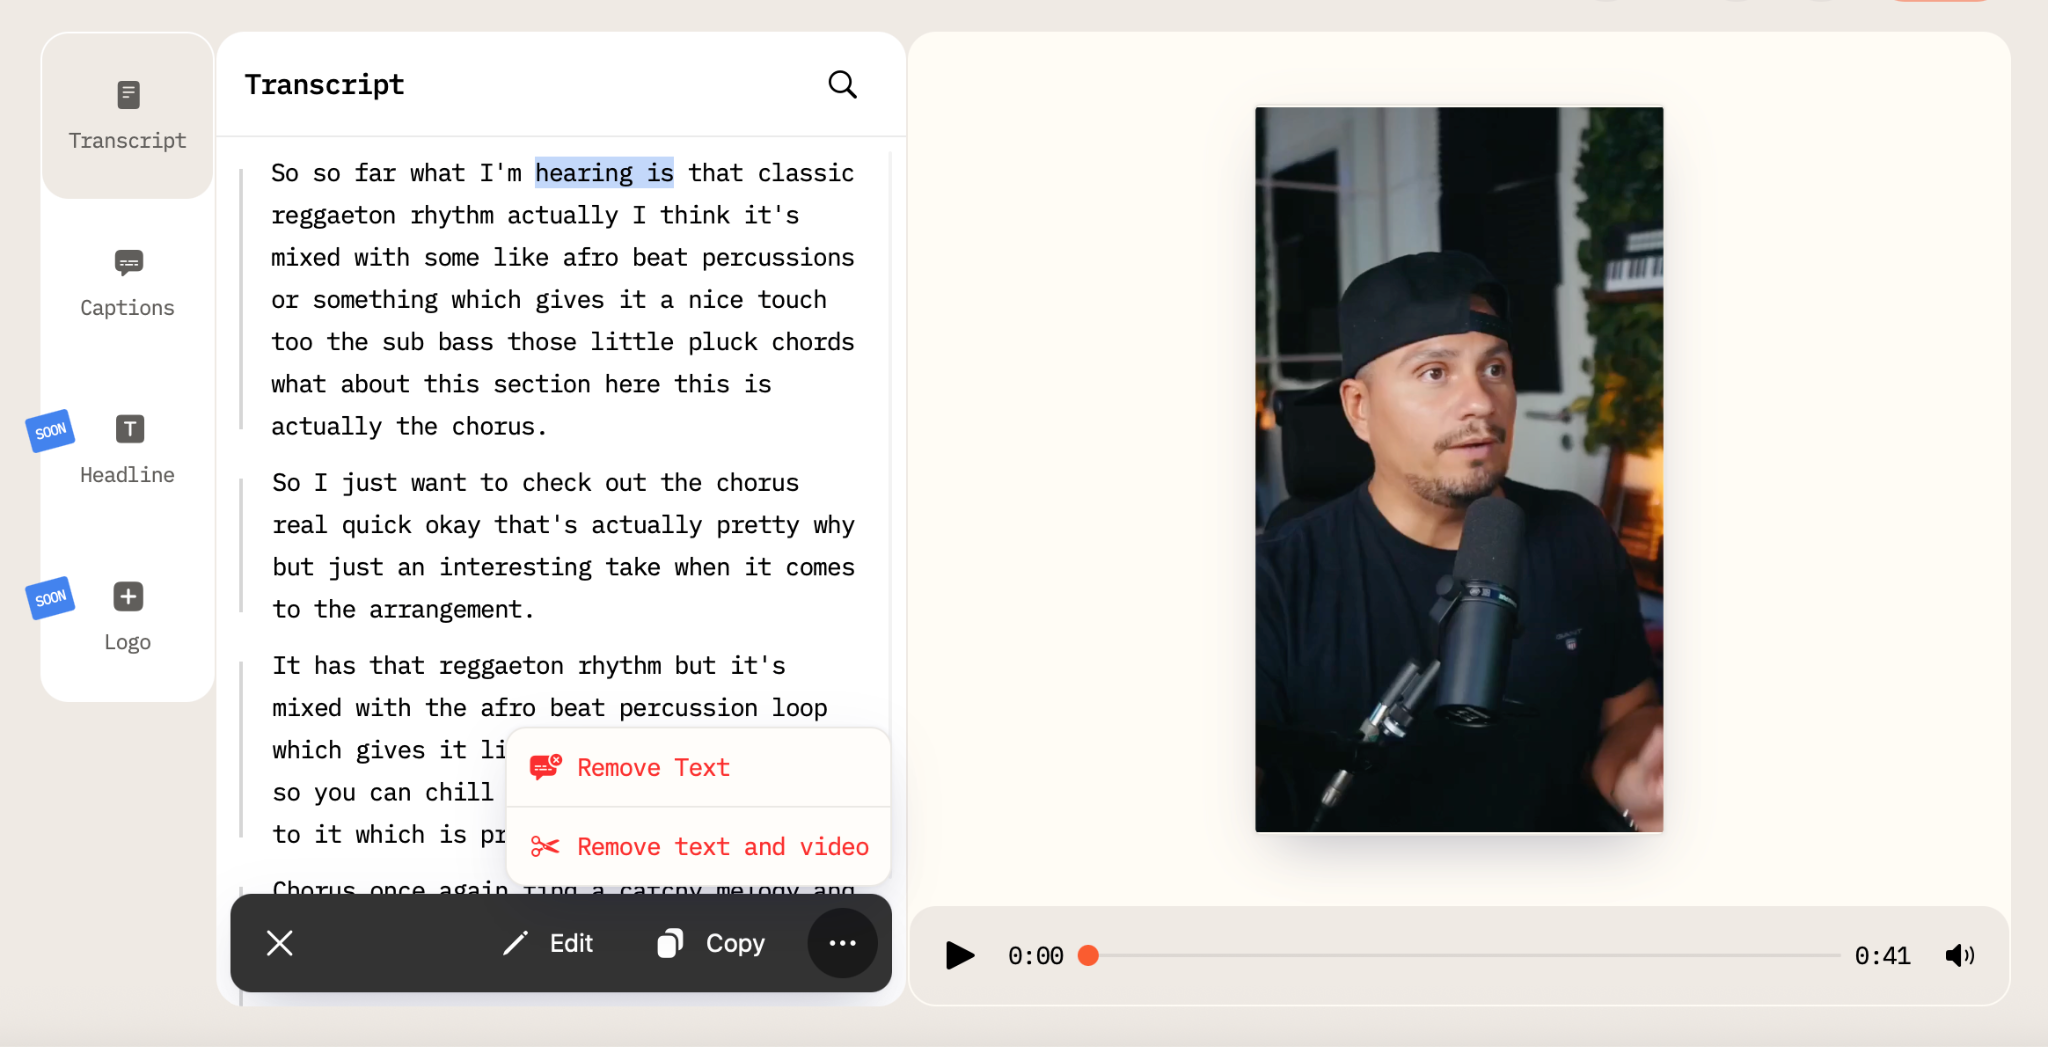The height and width of the screenshot is (1047, 2048).
Task: Click the phrase "sub bass those little"
Action: tap(528, 342)
